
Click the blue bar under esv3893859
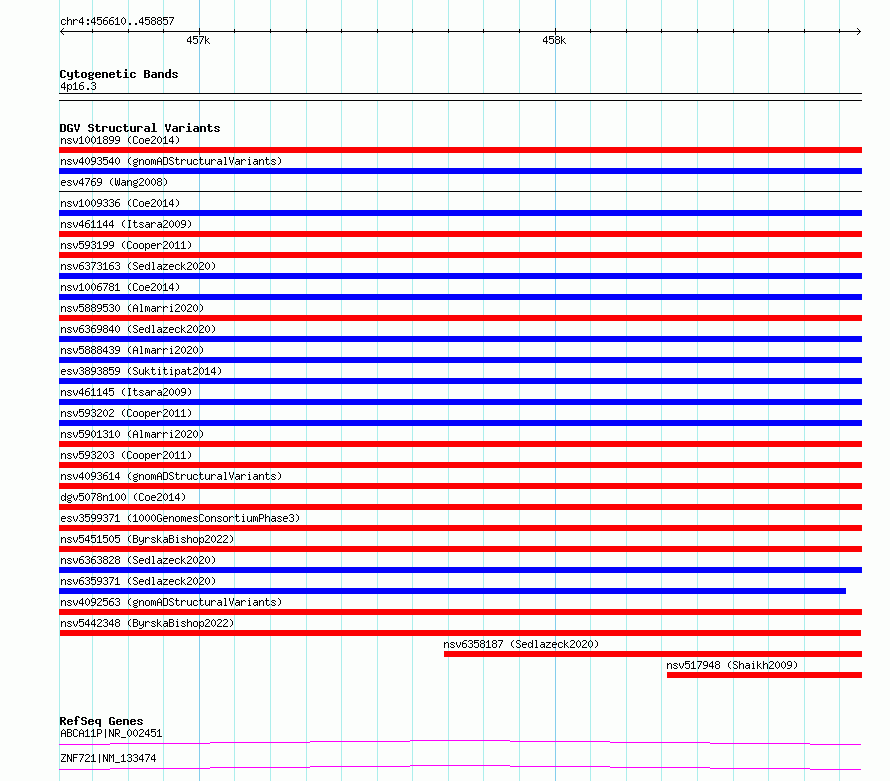coord(460,381)
